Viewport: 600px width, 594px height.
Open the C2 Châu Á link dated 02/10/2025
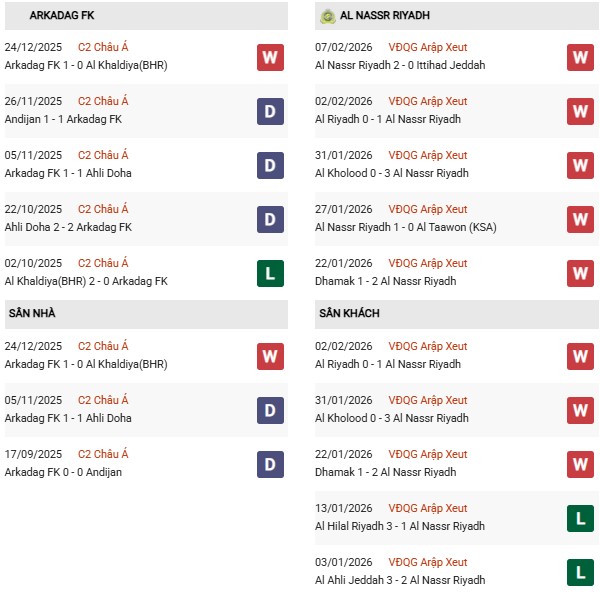point(103,263)
